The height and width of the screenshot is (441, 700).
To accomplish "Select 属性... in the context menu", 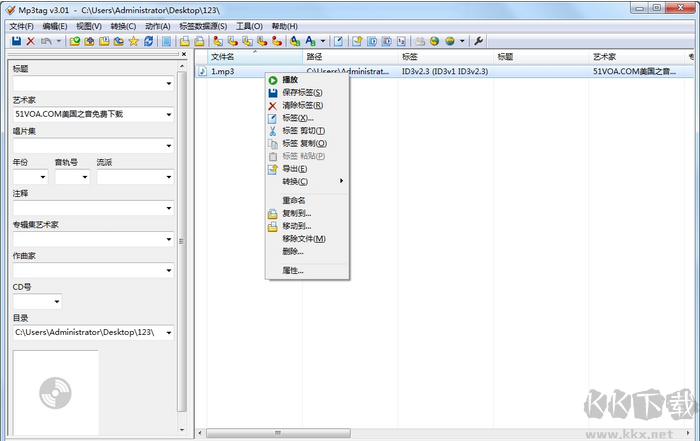I will [293, 270].
